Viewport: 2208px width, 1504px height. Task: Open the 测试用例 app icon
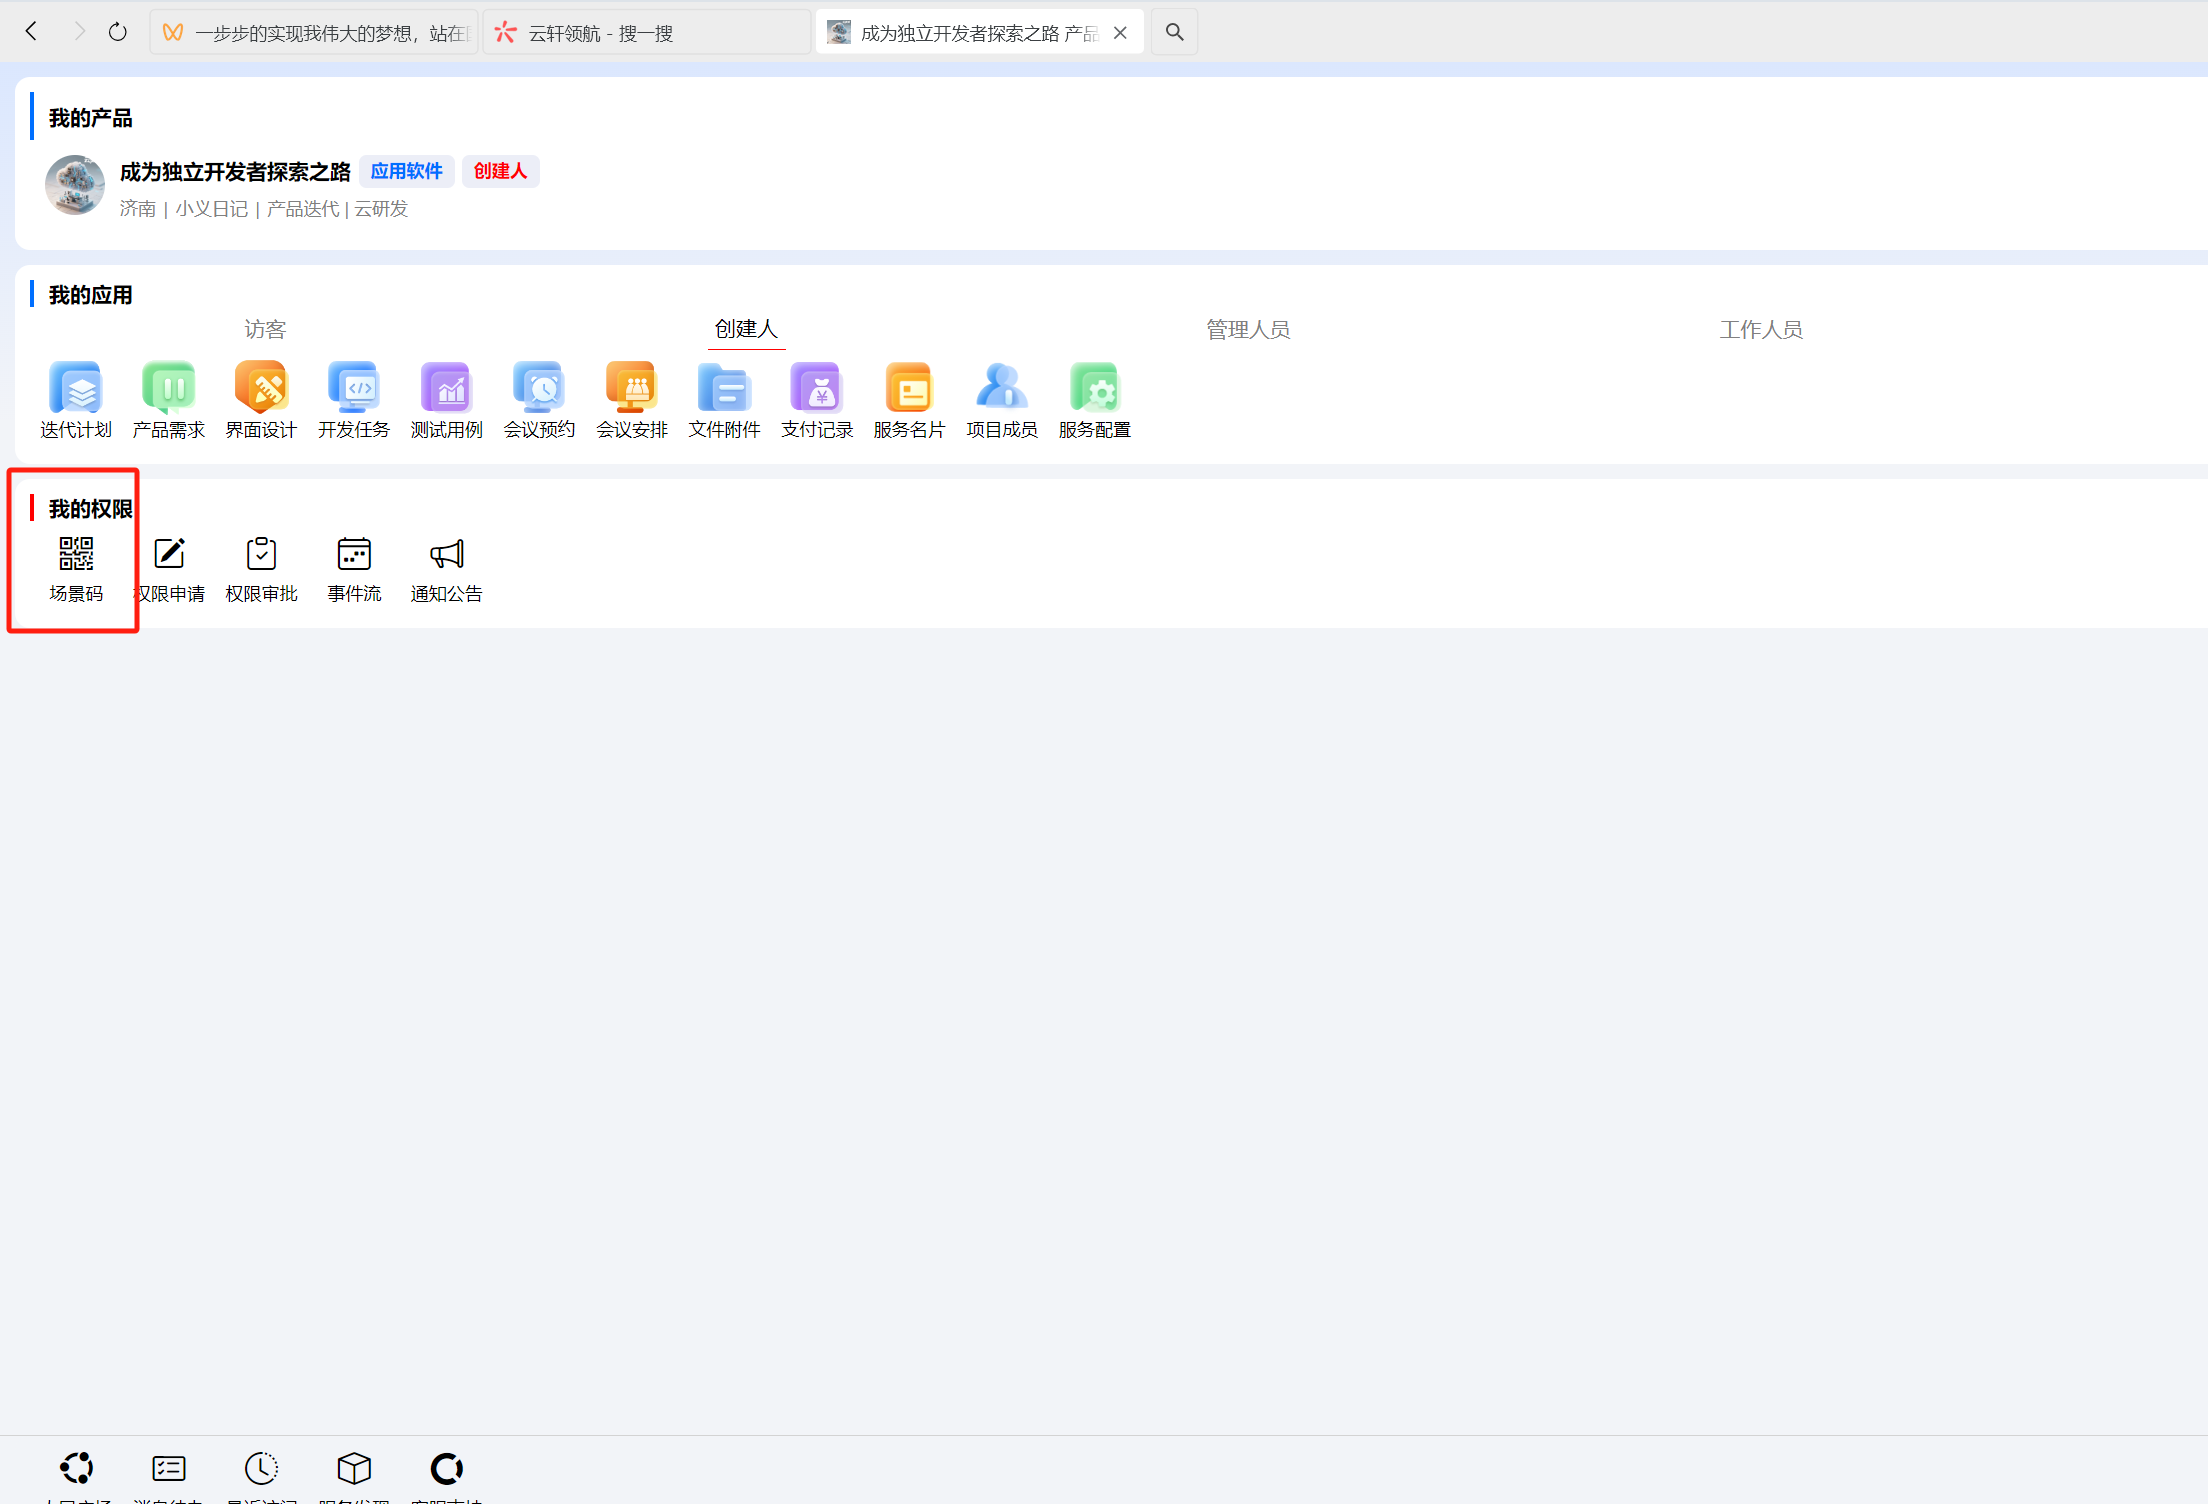point(446,388)
